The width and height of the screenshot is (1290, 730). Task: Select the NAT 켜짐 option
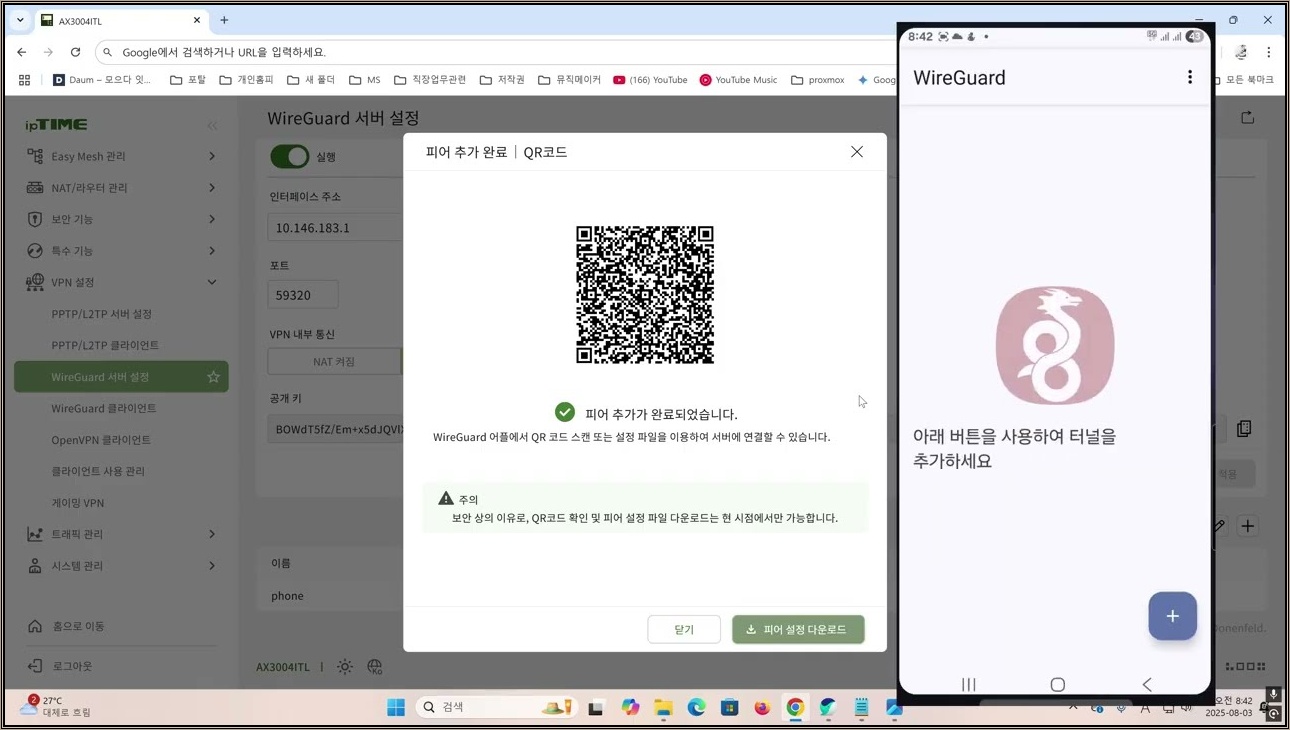(x=334, y=361)
